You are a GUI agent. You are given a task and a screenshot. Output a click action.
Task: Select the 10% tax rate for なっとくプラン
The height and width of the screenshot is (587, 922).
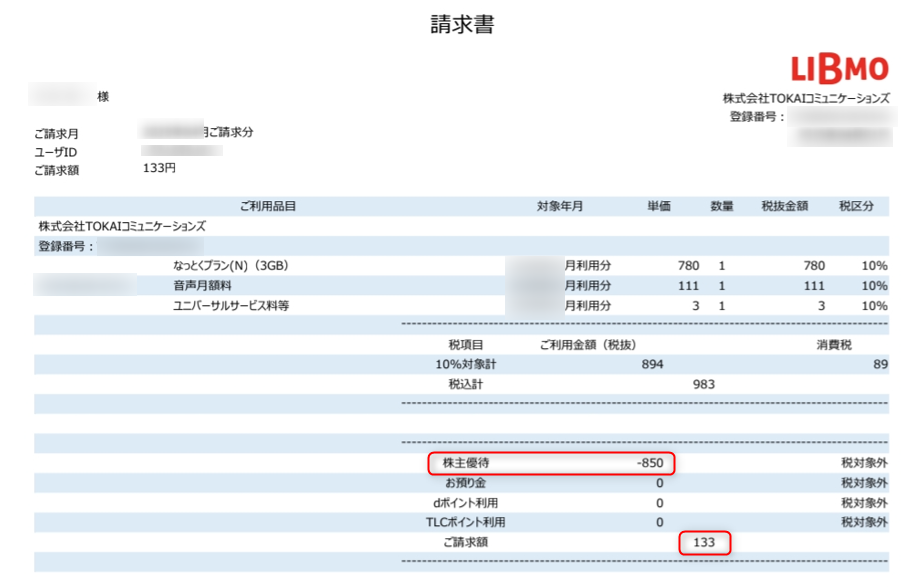click(x=874, y=266)
